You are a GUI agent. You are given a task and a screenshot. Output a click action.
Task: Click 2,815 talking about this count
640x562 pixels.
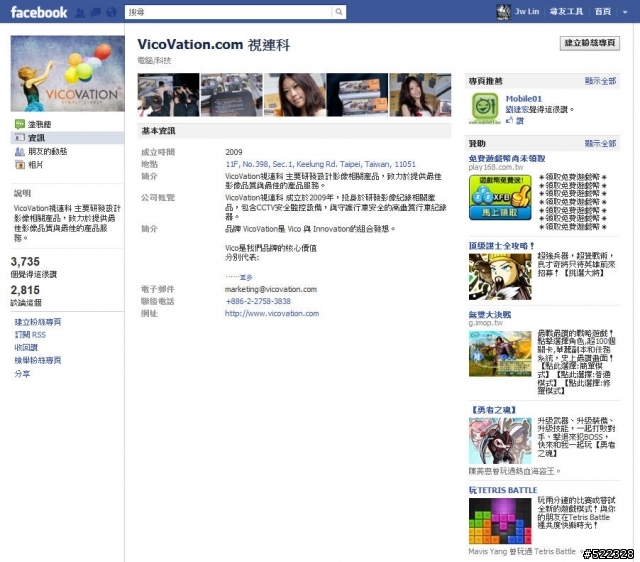tap(25, 290)
